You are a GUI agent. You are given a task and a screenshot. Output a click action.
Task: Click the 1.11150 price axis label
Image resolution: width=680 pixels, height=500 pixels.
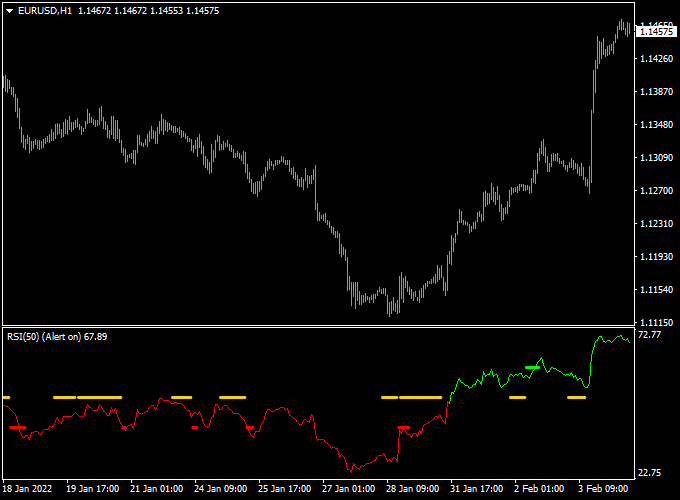click(x=657, y=322)
